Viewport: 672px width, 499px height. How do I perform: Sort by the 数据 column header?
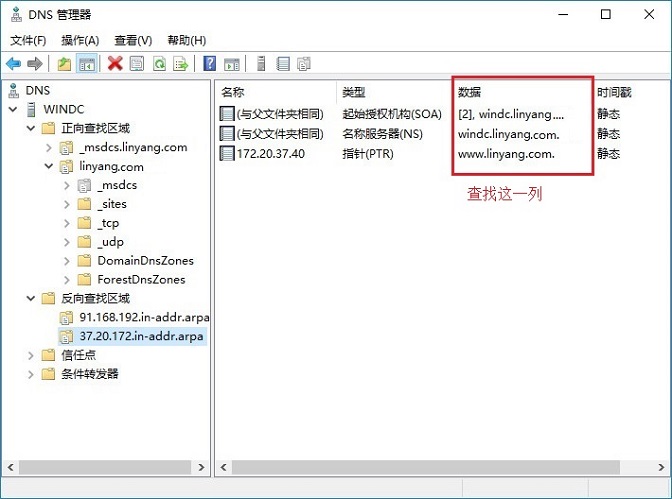(469, 92)
